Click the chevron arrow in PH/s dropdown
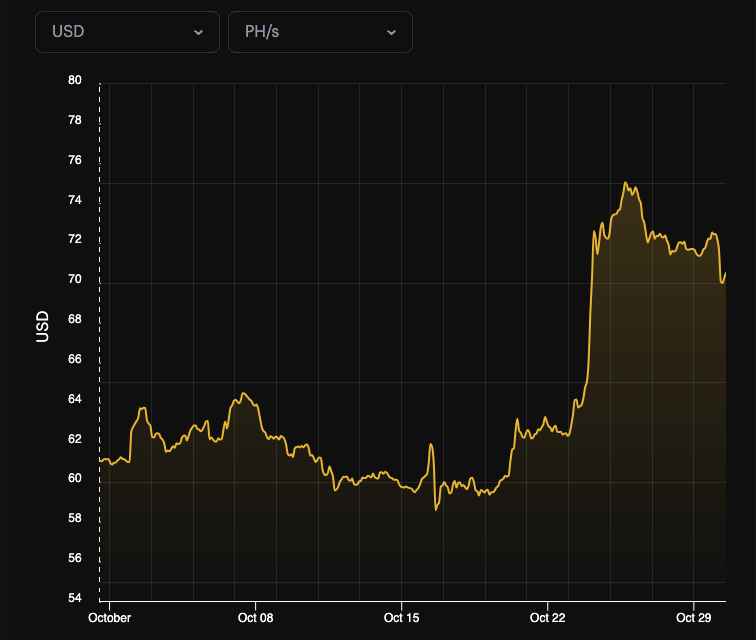This screenshot has width=756, height=640. (392, 33)
